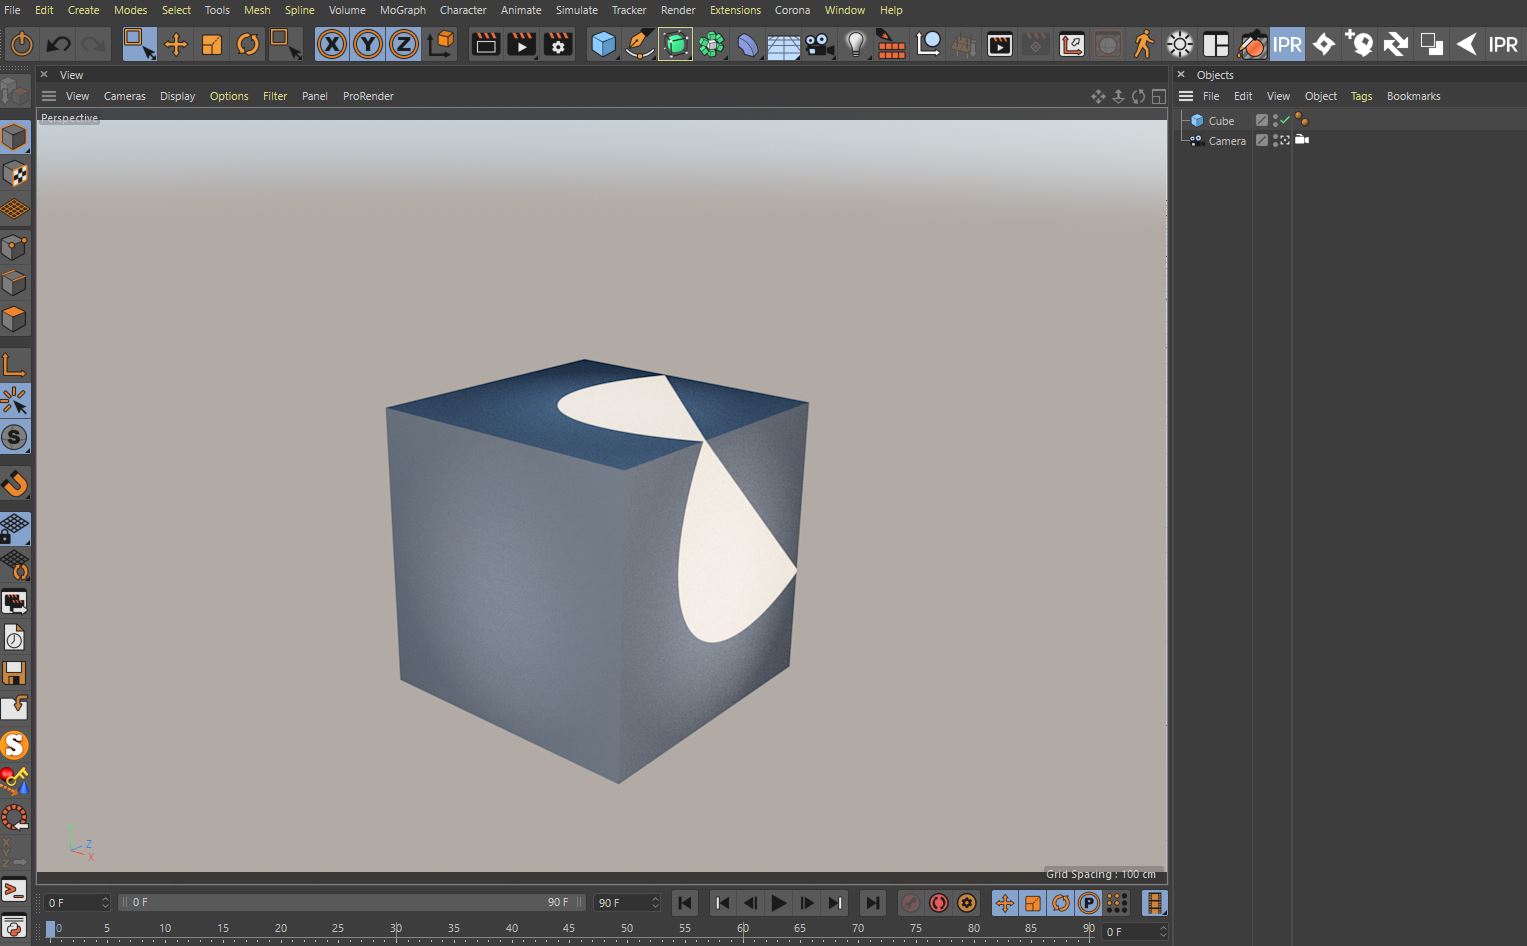Toggle the X-axis lock
1527x946 pixels.
pos(332,44)
